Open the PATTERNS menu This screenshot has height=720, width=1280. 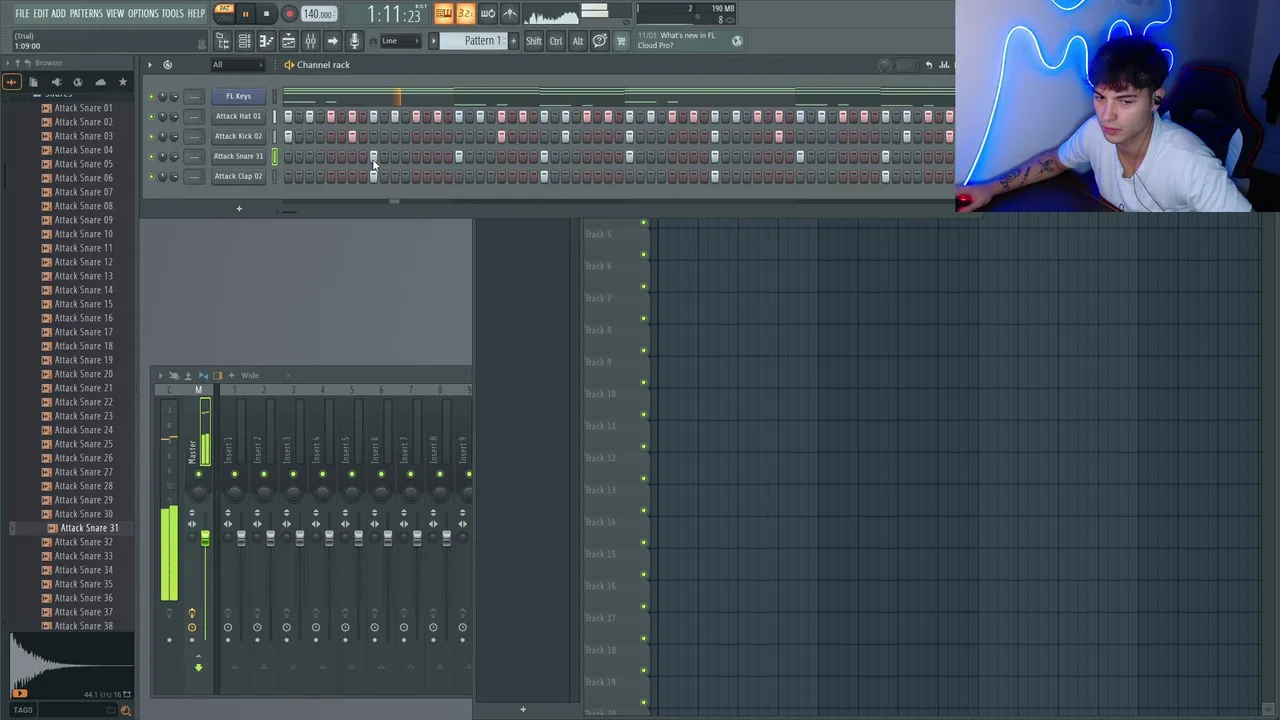(x=86, y=14)
